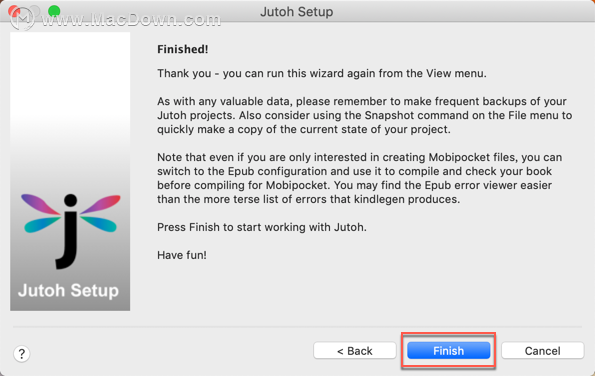Click the paragraph about frequent backups

tap(365, 115)
